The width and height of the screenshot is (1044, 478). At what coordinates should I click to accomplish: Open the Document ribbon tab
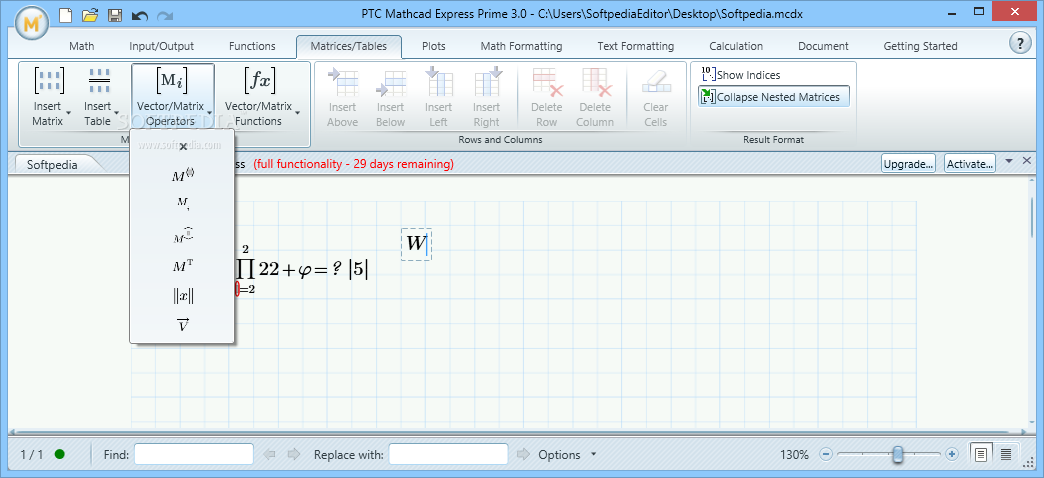[x=823, y=46]
